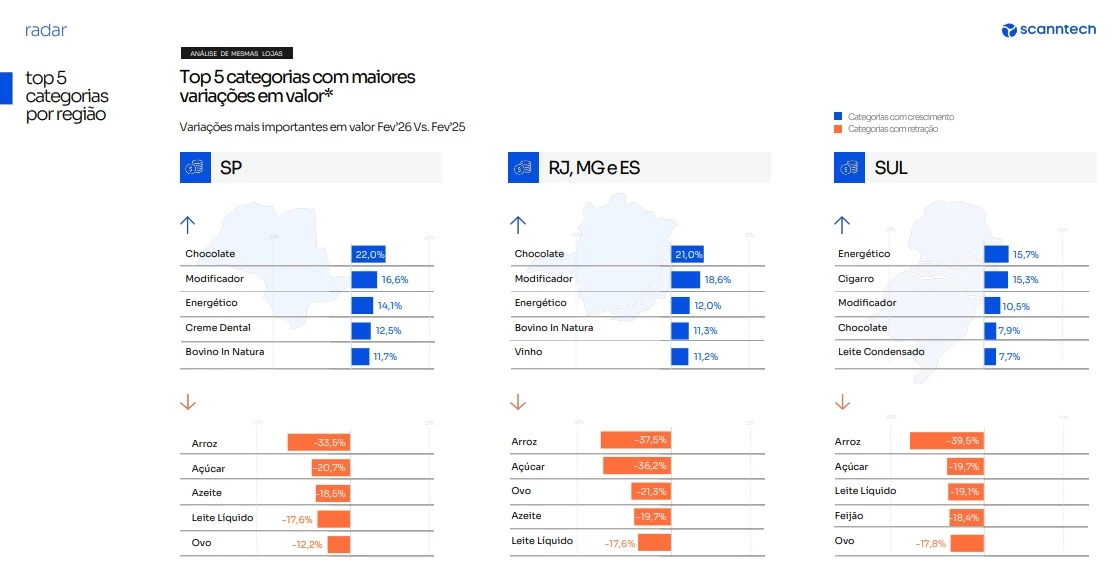
Task: Click the SP region money icon
Action: click(x=195, y=168)
